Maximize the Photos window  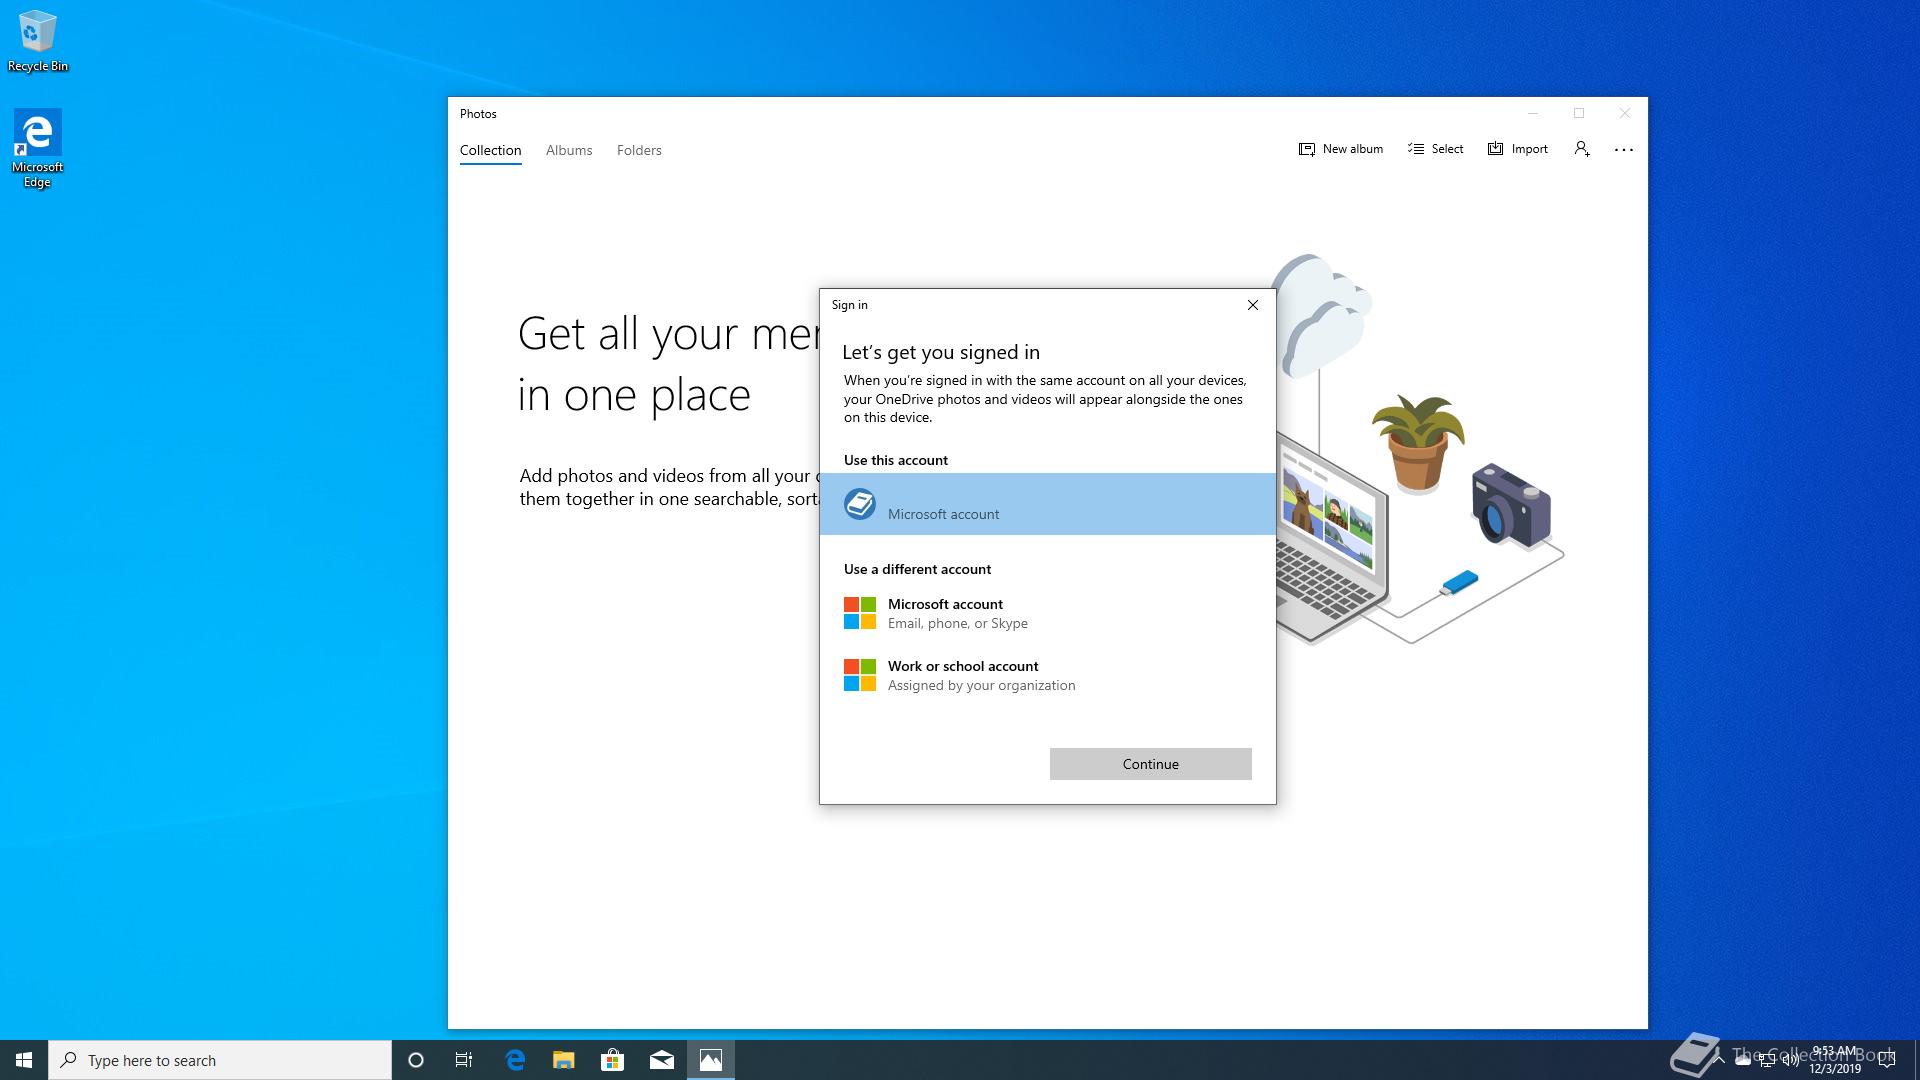pos(1579,113)
